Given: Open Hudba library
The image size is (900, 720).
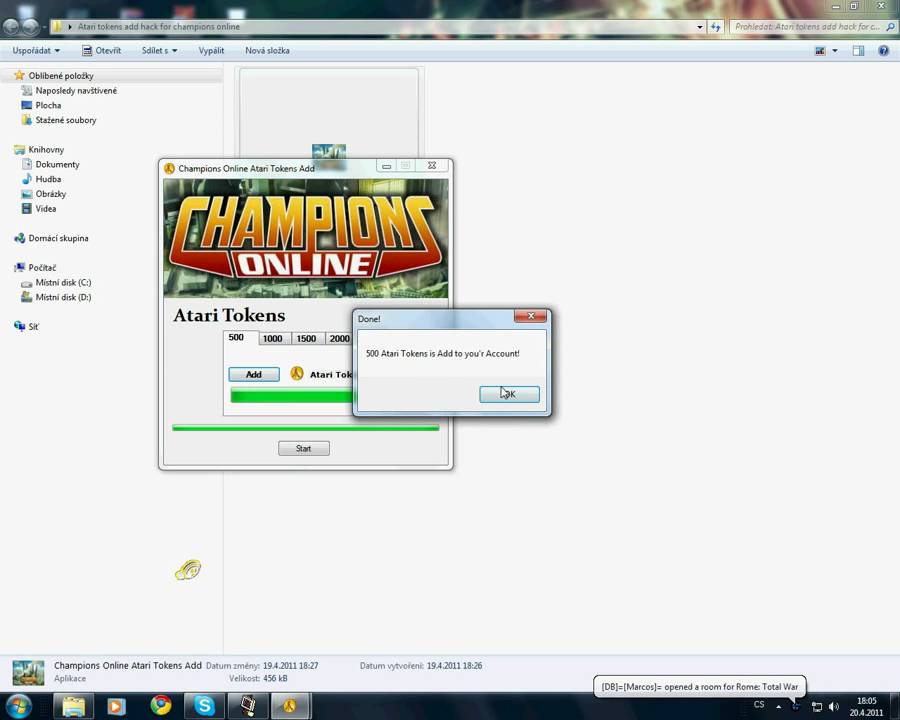Looking at the screenshot, I should (x=48, y=179).
